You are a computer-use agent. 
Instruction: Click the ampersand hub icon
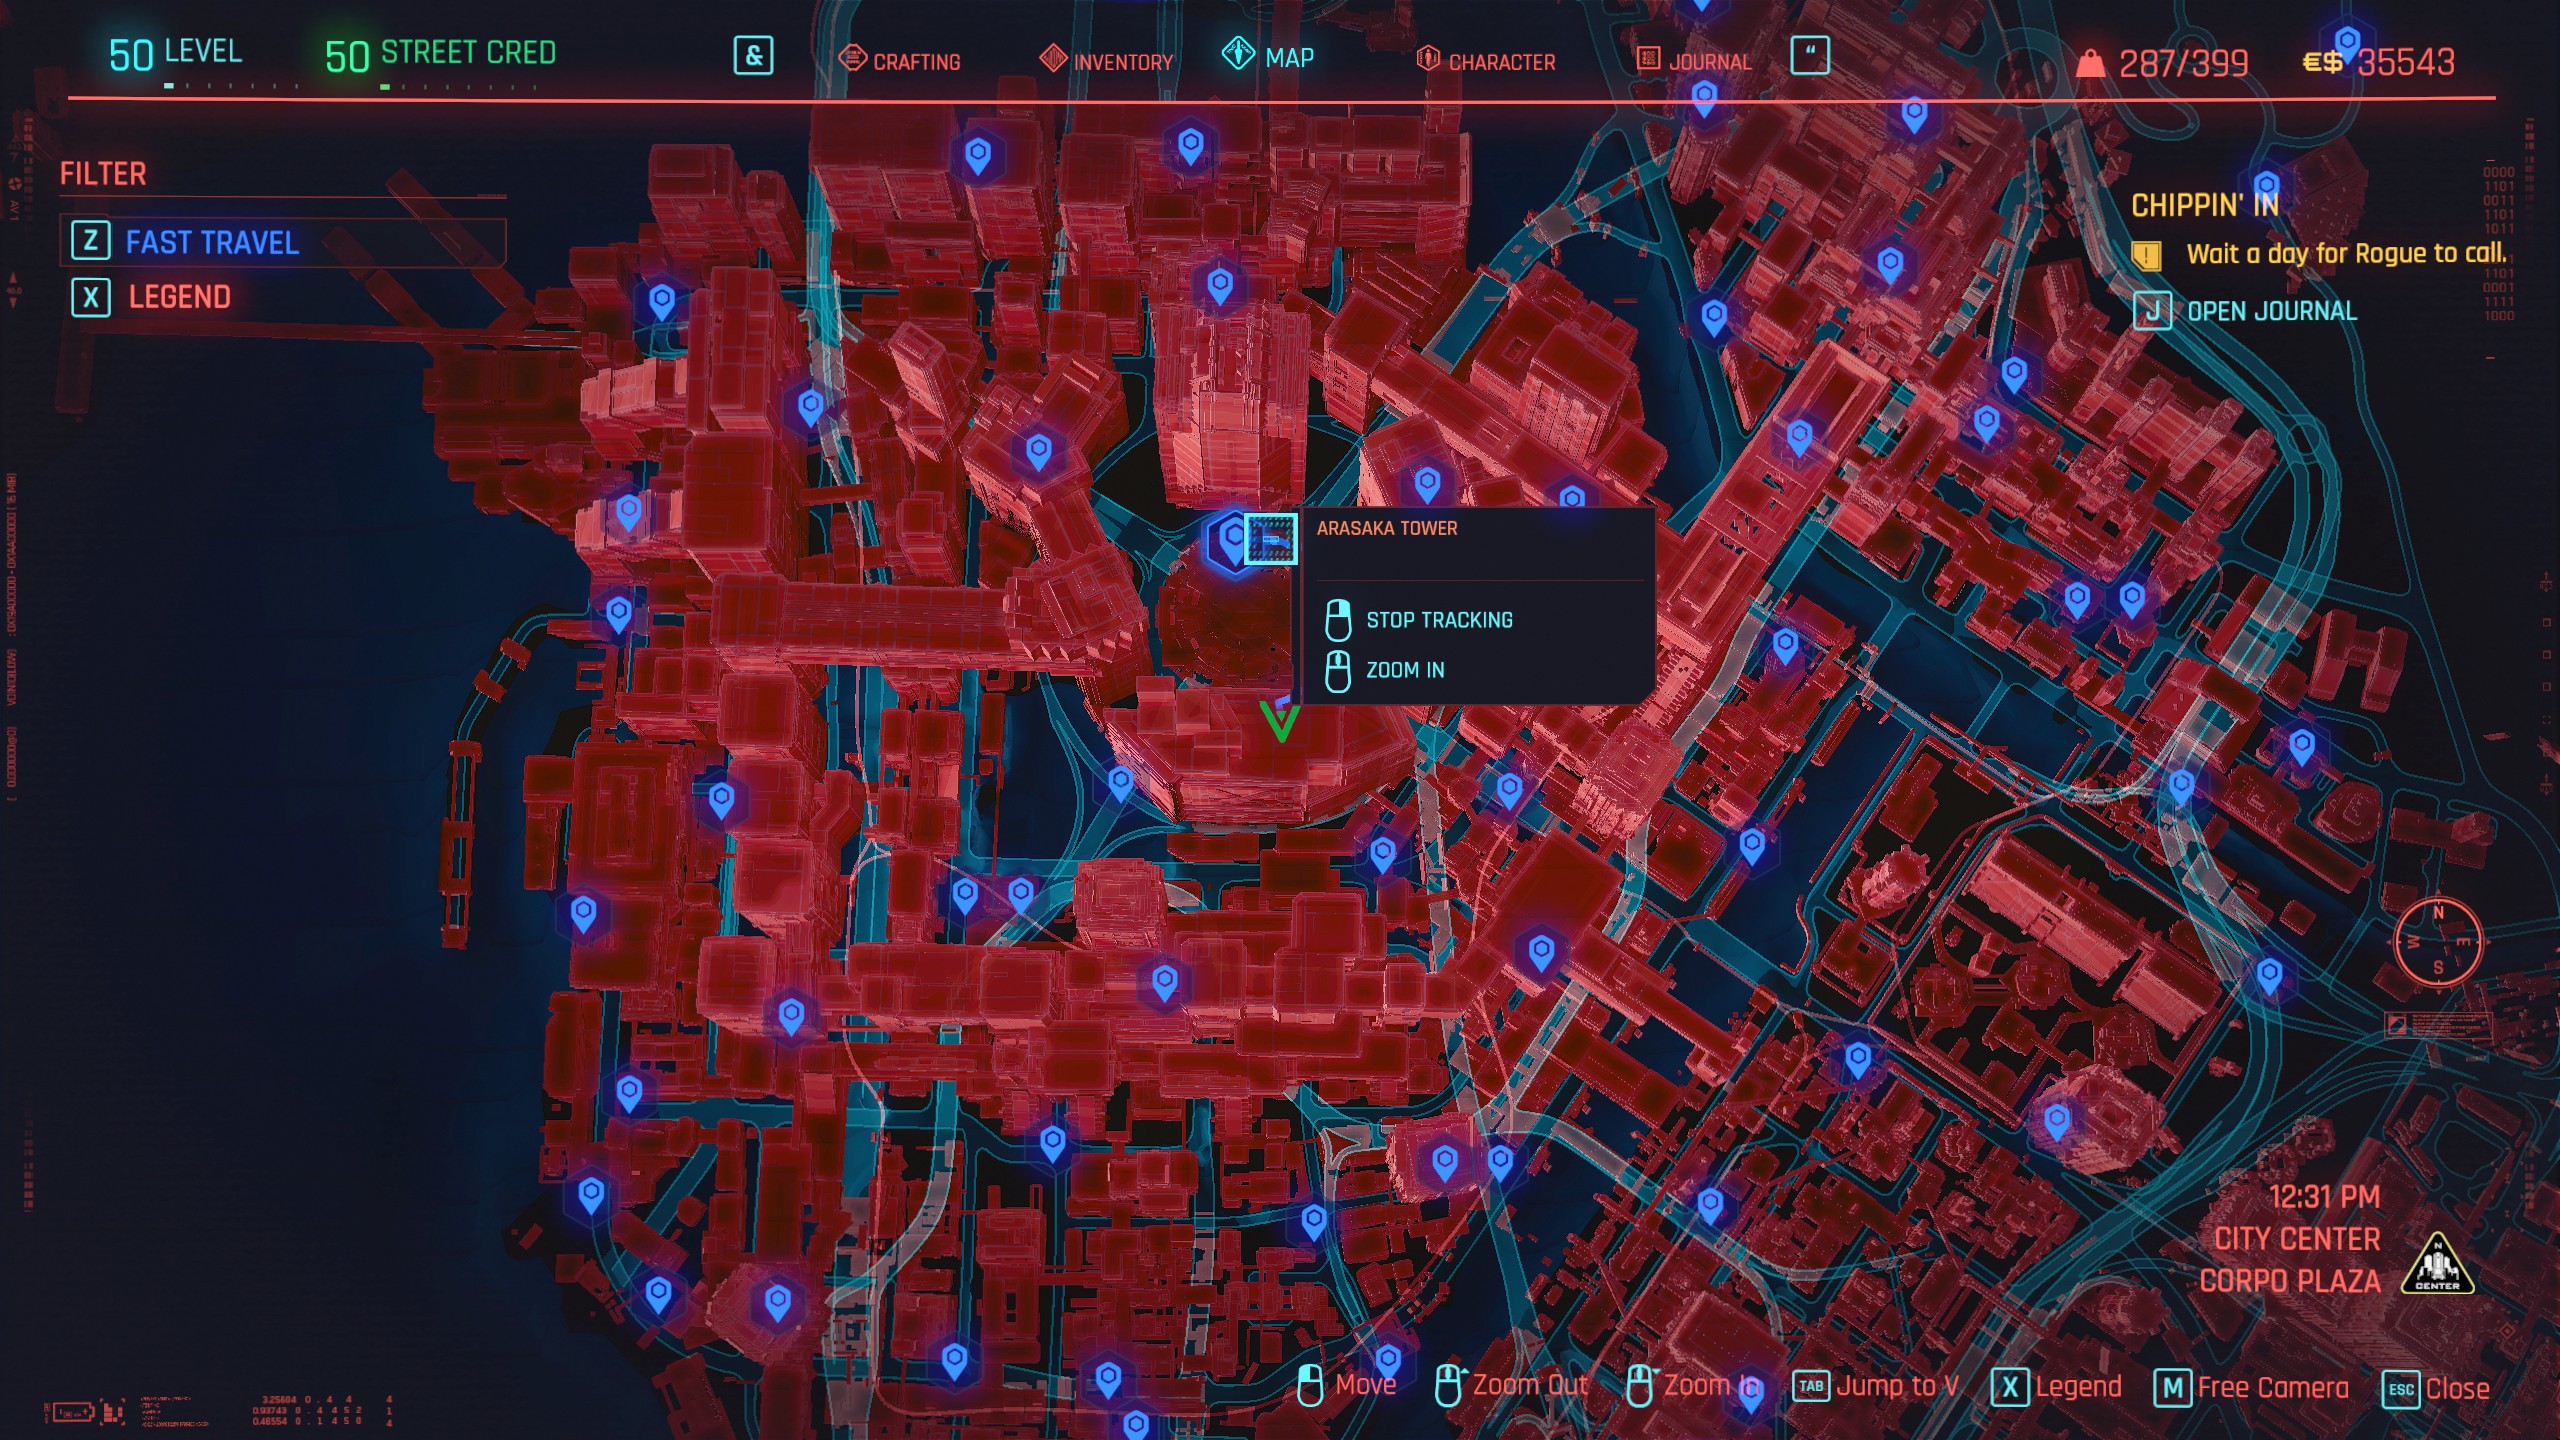coord(753,56)
